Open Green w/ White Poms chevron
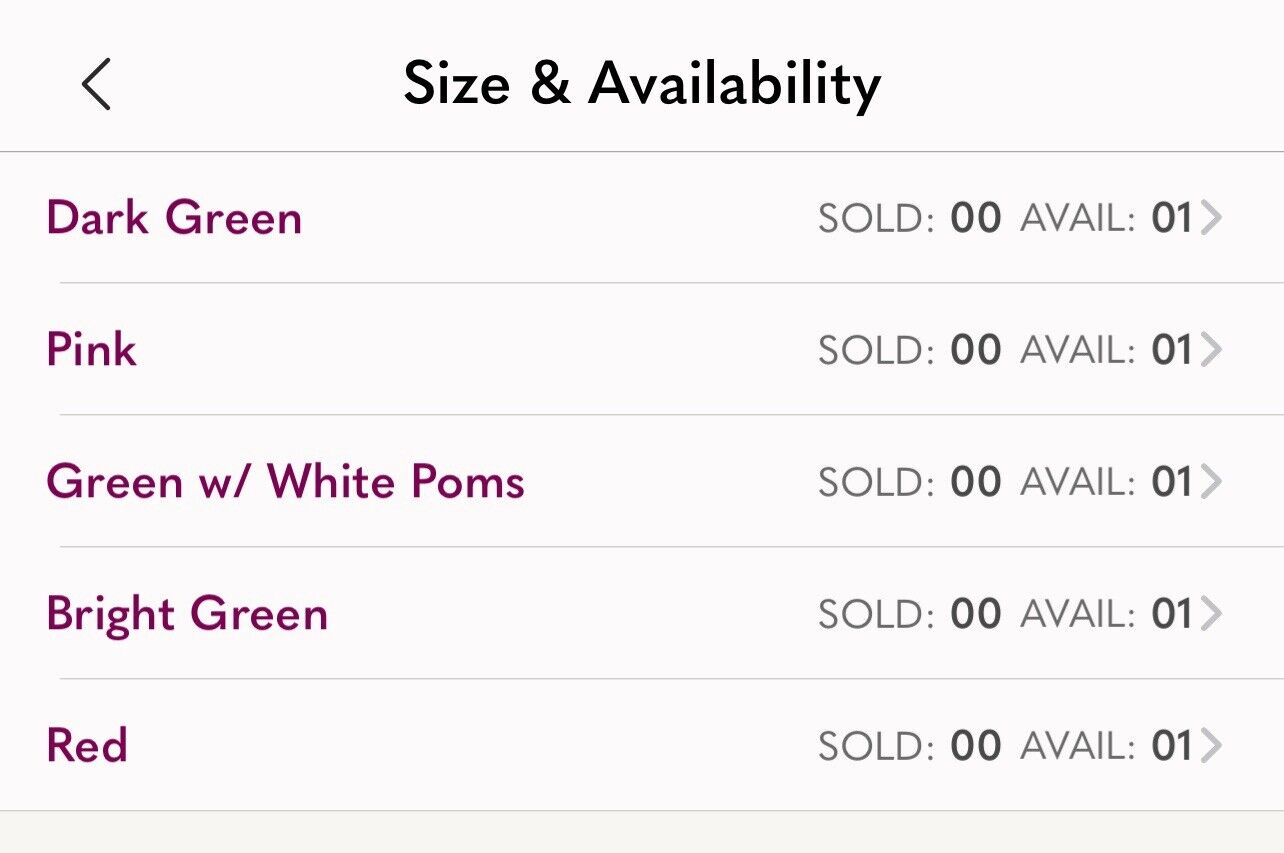Image resolution: width=1284 pixels, height=853 pixels. pos(1210,482)
